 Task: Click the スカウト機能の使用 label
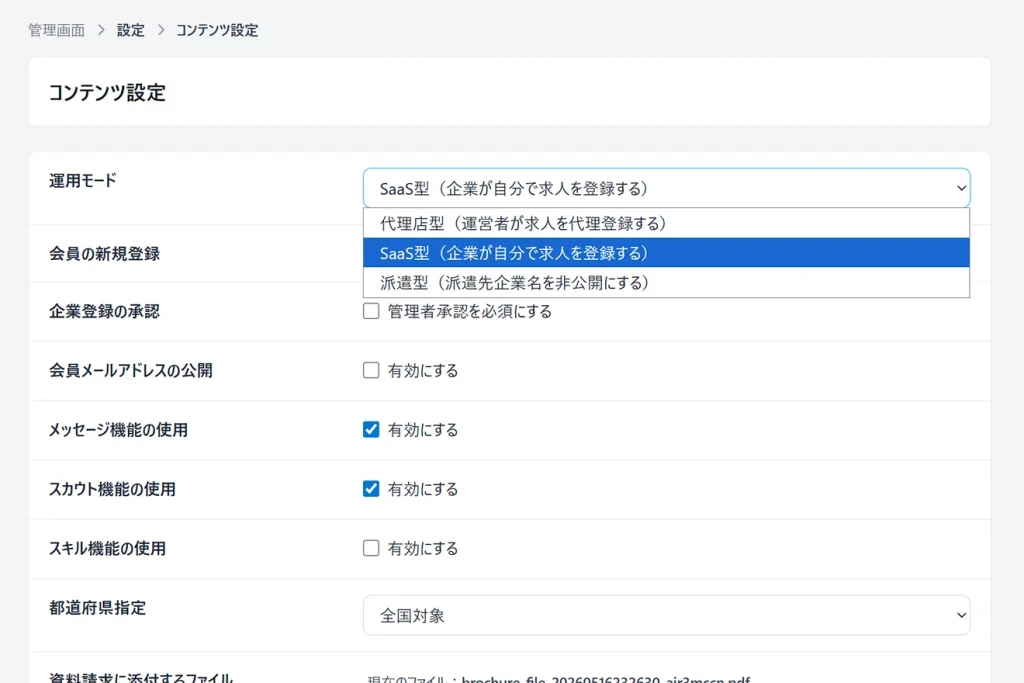pyautogui.click(x=112, y=489)
